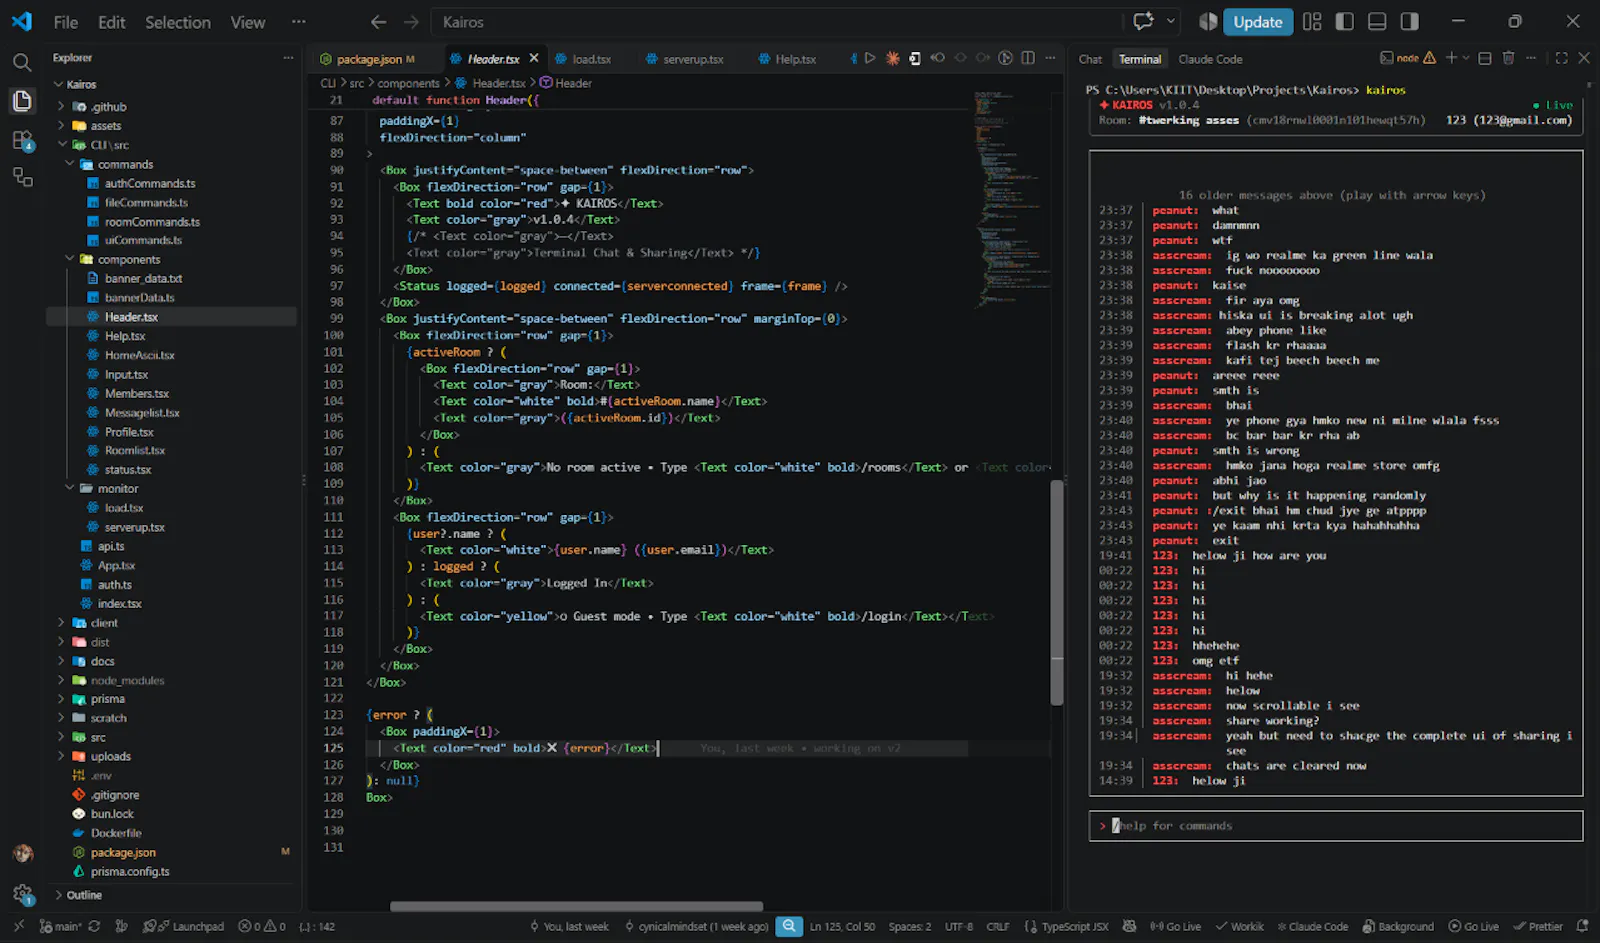Click the Run file play icon
The image size is (1600, 943).
pyautogui.click(x=870, y=58)
